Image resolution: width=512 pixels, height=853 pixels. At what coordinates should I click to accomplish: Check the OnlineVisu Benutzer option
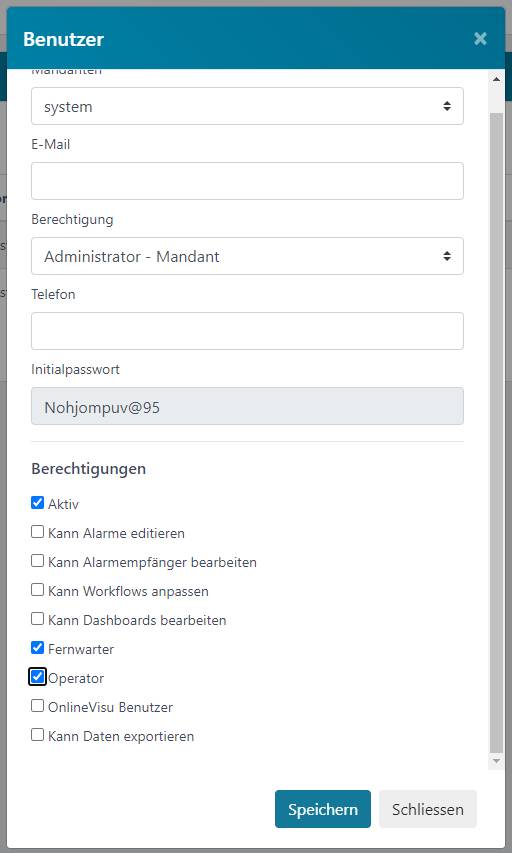pyautogui.click(x=37, y=706)
